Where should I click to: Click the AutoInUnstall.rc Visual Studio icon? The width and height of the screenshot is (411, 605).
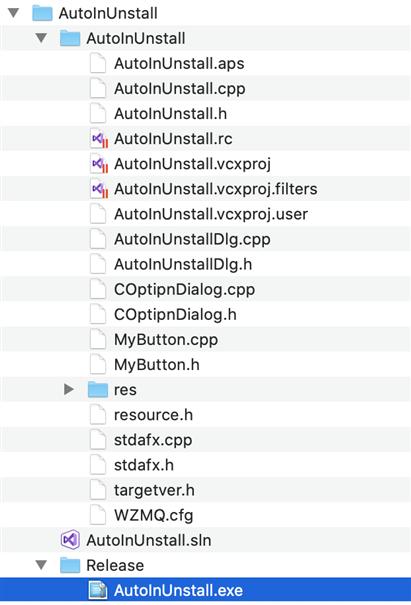99,139
